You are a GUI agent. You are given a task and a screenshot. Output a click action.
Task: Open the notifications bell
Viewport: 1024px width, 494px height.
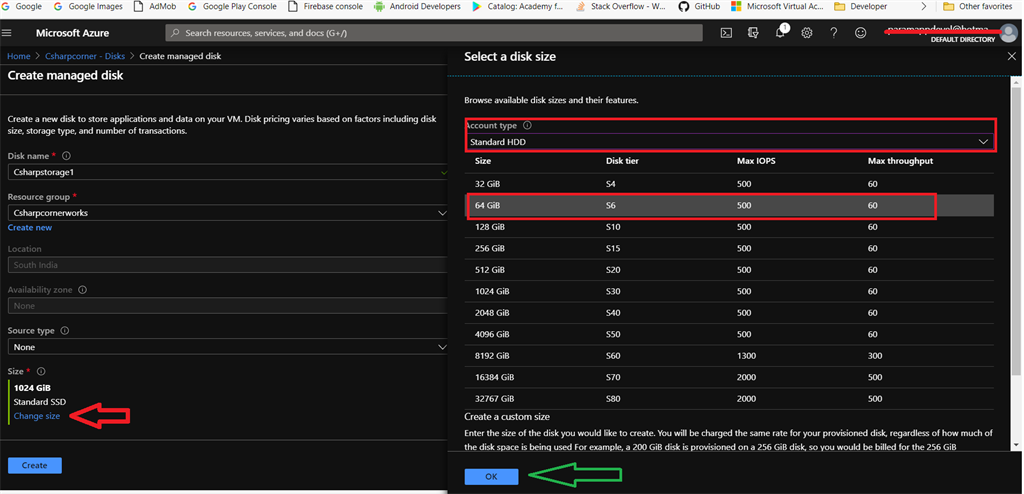780,33
